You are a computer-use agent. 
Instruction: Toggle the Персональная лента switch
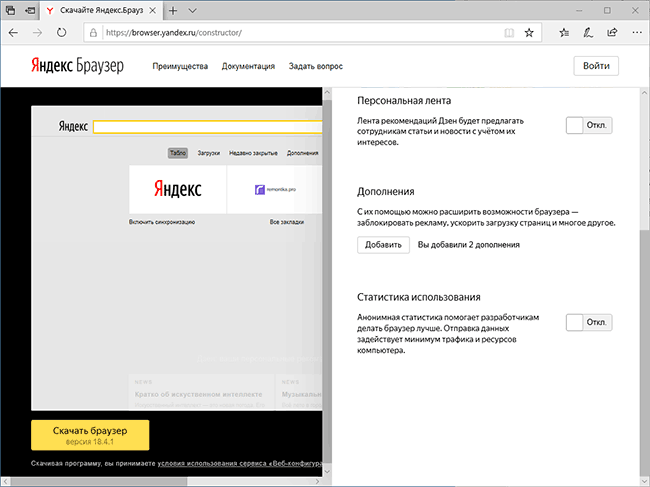[x=589, y=125]
